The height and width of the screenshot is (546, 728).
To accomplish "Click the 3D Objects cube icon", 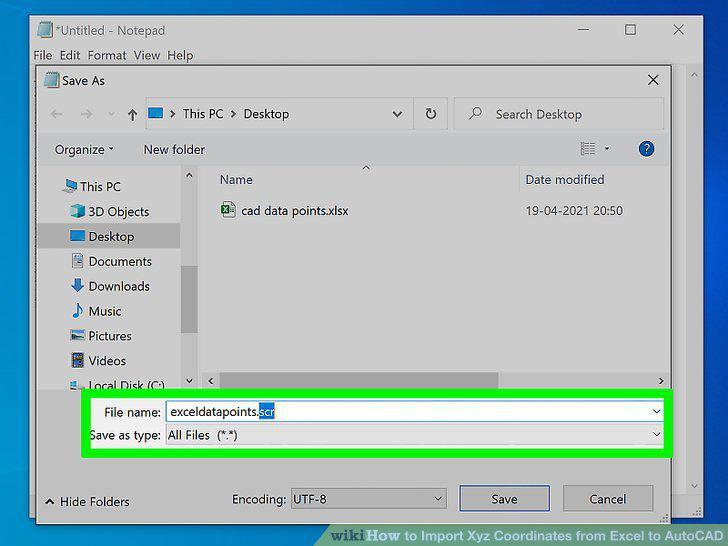I will pos(77,211).
